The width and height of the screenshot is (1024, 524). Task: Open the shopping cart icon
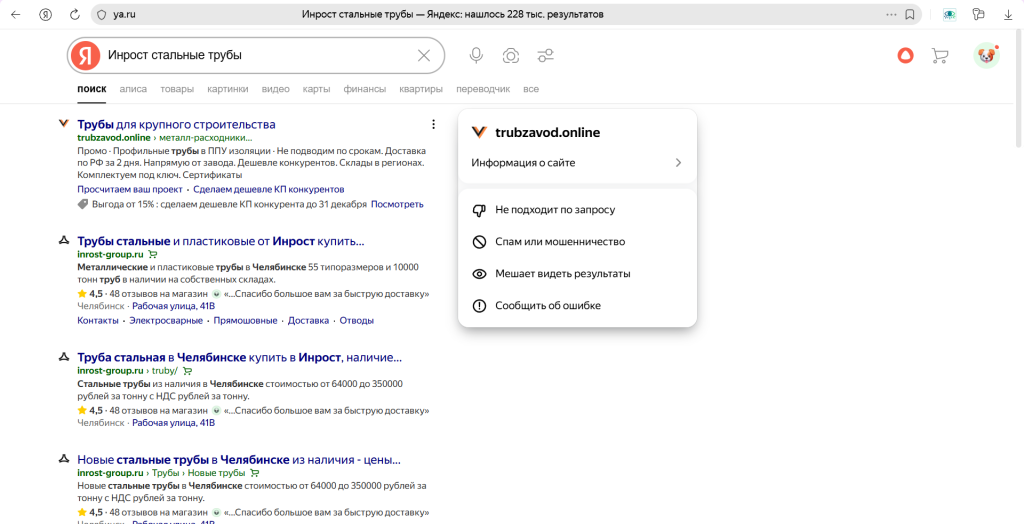[939, 56]
